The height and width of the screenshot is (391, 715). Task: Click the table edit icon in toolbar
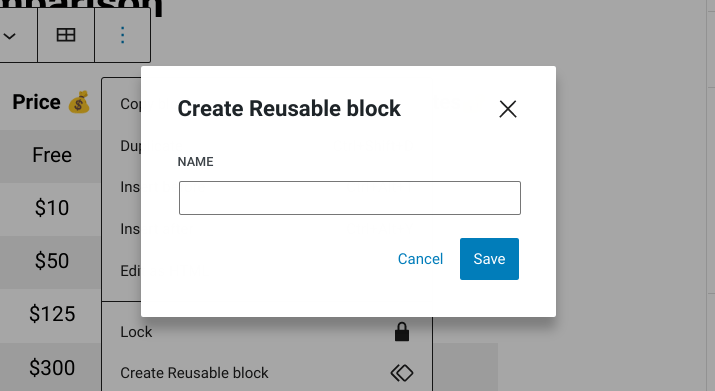coord(66,35)
